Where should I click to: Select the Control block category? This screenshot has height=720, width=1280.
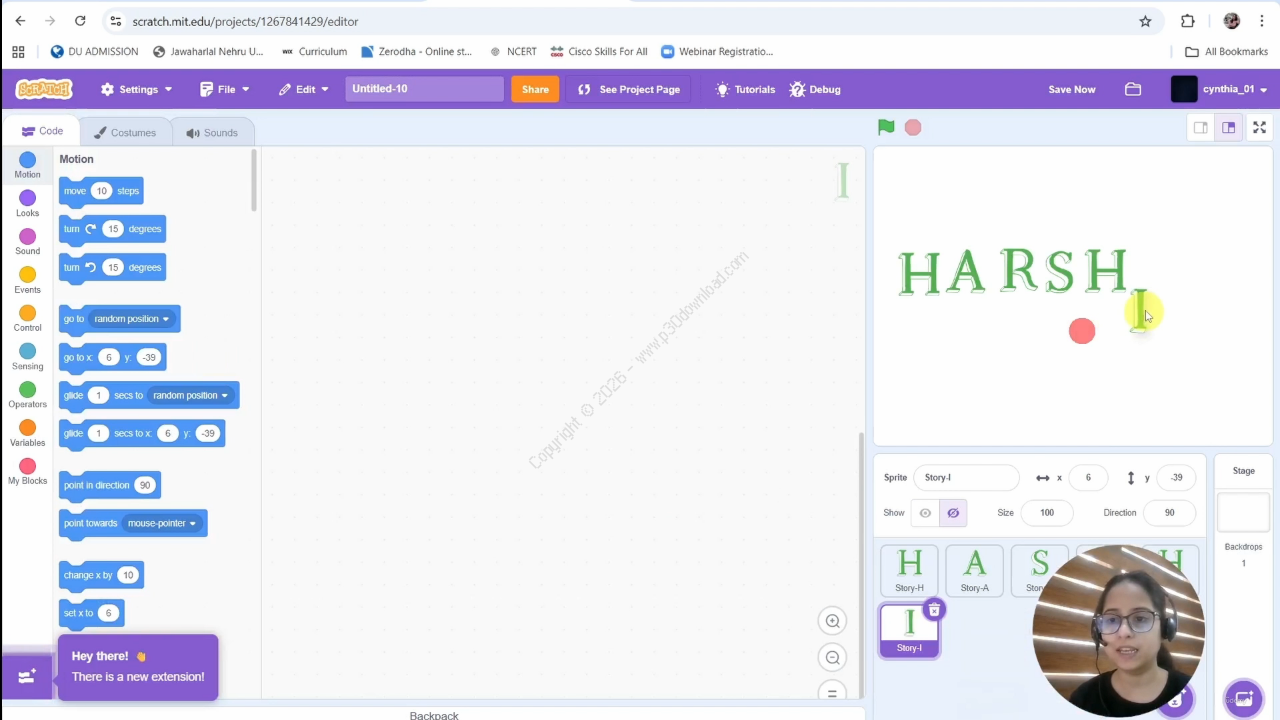(x=27, y=318)
